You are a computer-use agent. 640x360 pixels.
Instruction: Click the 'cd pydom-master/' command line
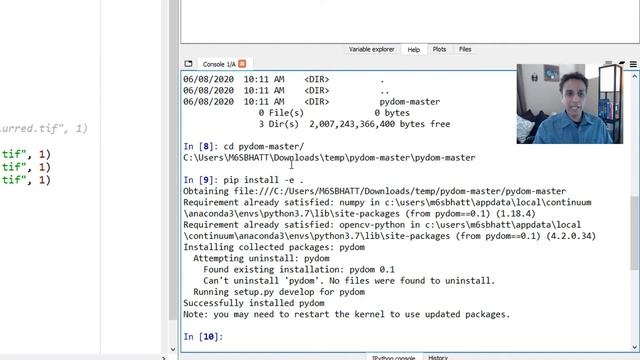[264, 147]
